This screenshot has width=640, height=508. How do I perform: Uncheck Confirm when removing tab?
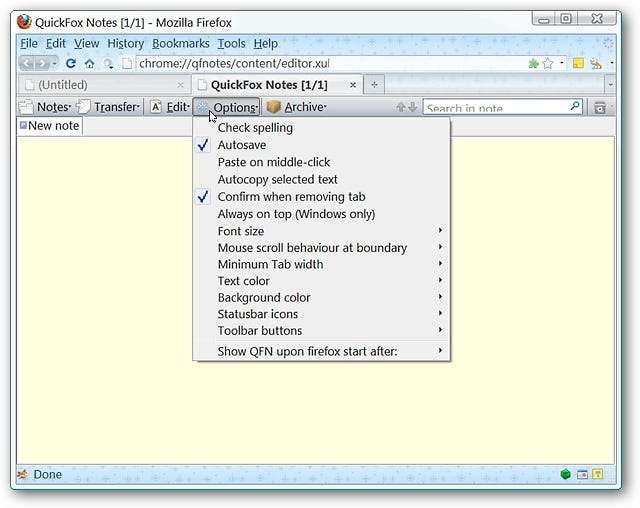322,197
